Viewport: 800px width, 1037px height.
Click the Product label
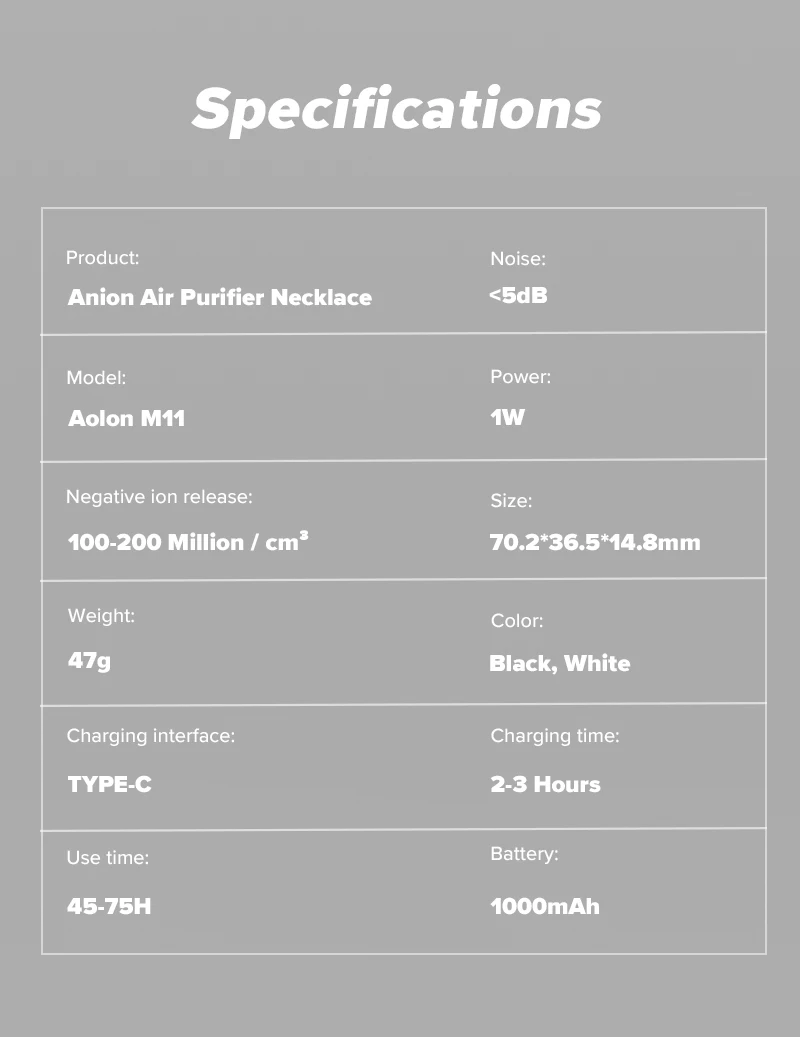102,257
